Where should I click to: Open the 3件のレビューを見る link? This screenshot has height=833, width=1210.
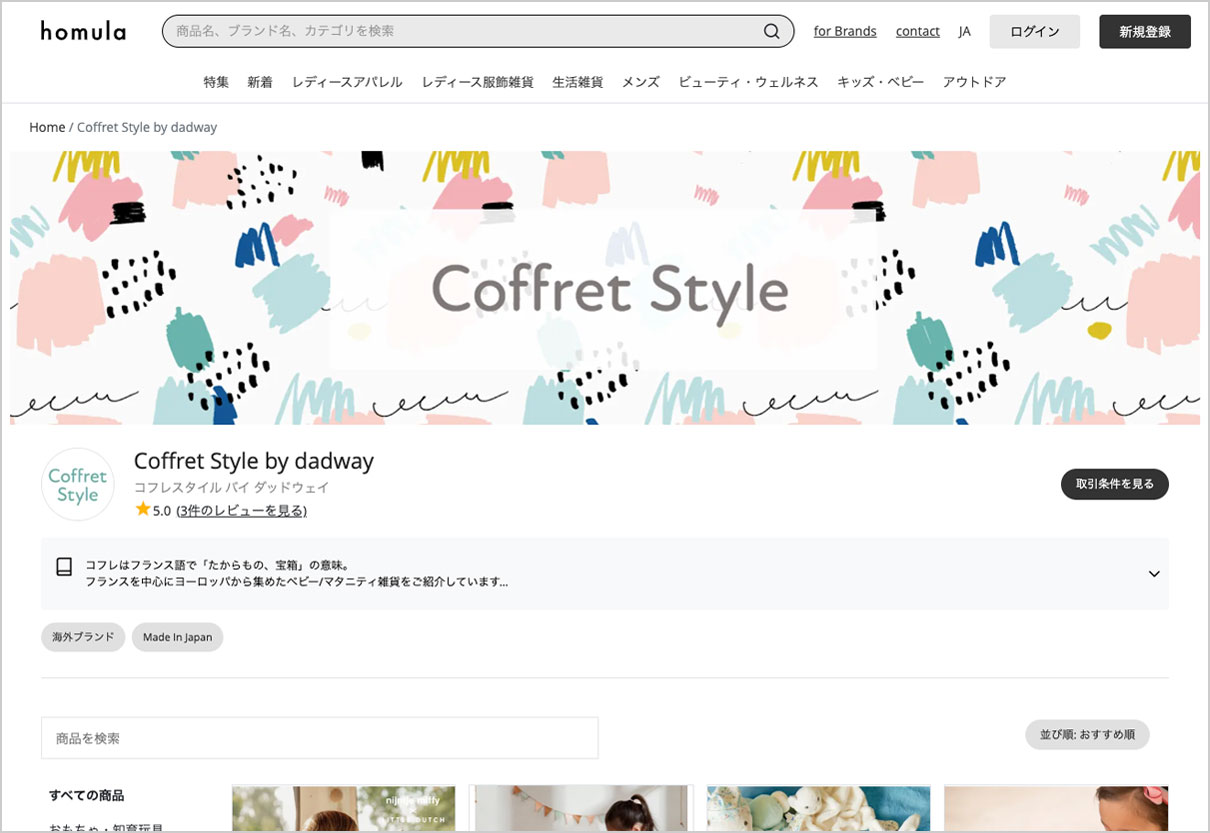tap(242, 510)
